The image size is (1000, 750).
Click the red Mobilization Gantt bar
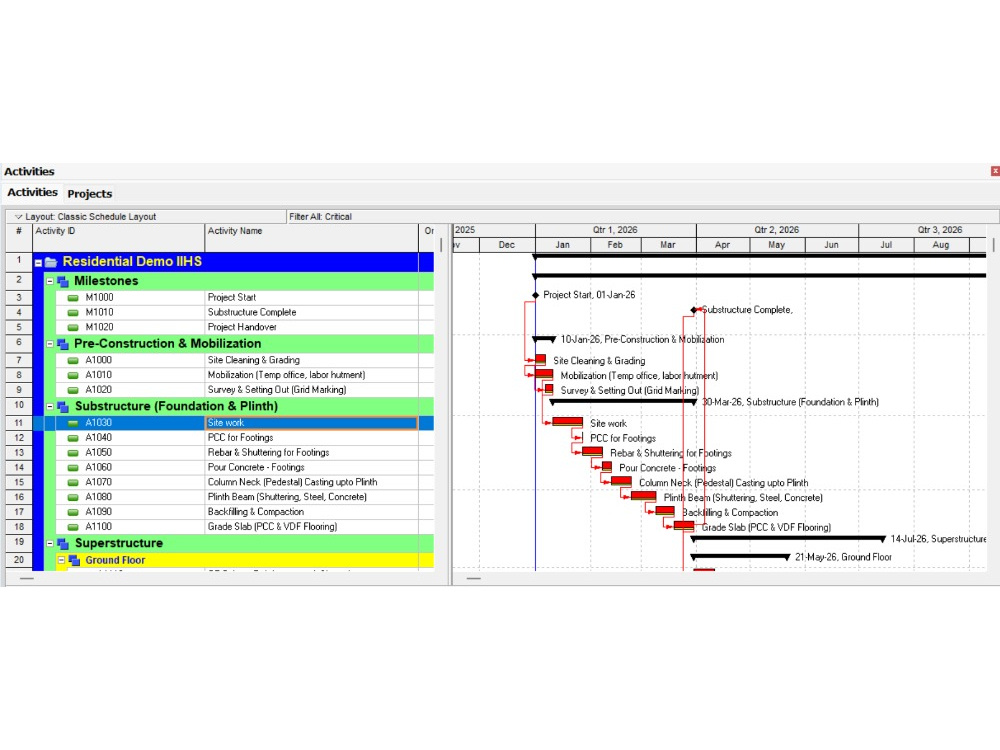(x=544, y=374)
